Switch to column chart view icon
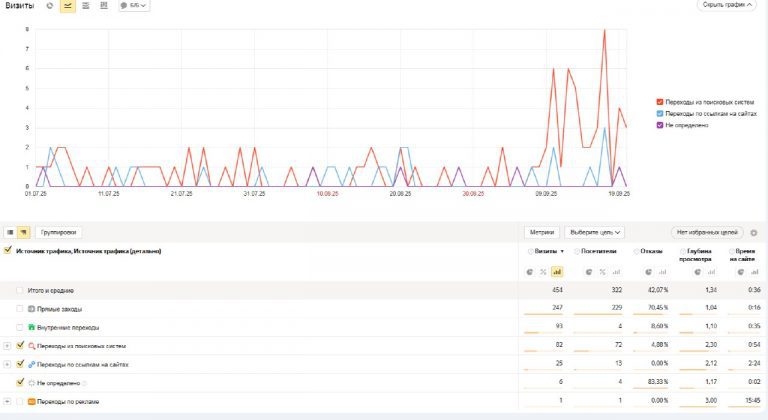 tap(103, 6)
